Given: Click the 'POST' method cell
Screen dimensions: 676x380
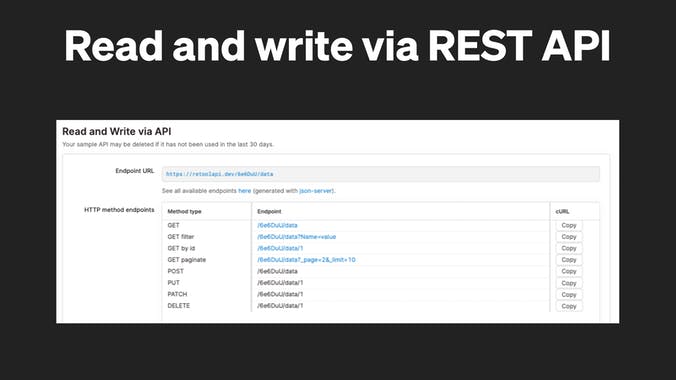Looking at the screenshot, I should 175,271.
